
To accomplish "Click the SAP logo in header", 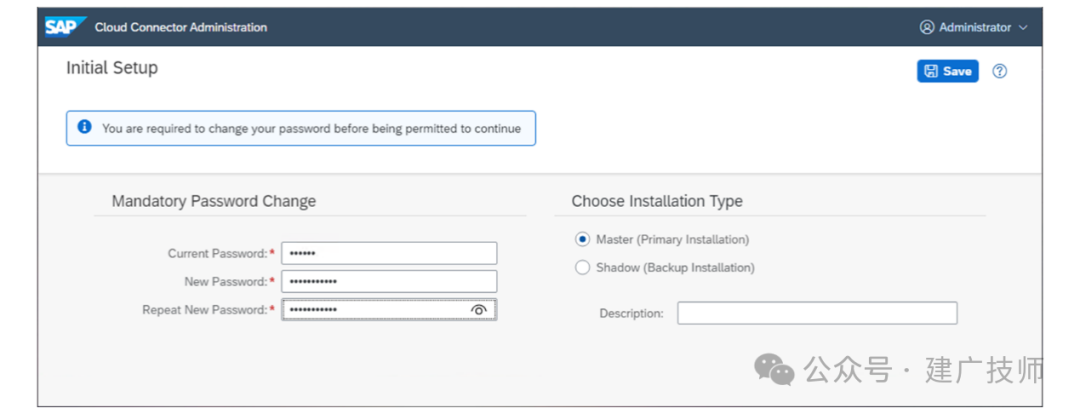I will (65, 27).
